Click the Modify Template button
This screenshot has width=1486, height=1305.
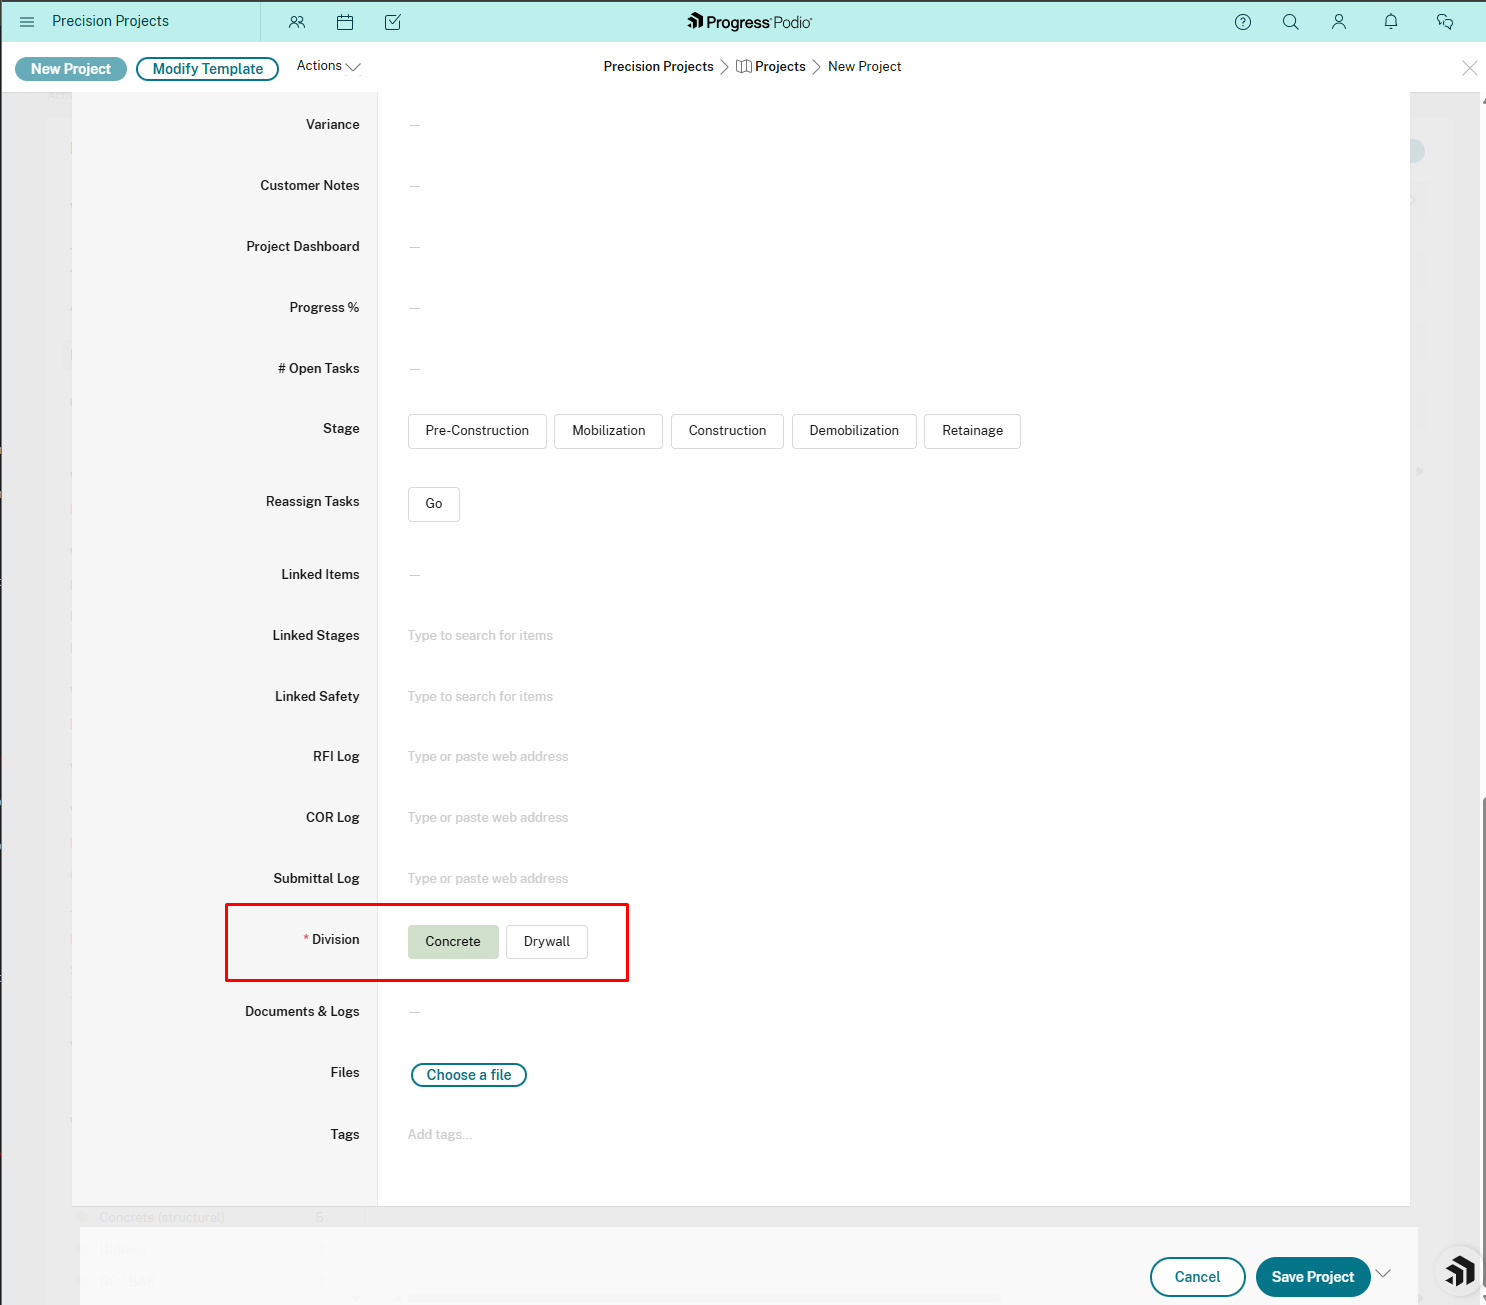tap(207, 69)
